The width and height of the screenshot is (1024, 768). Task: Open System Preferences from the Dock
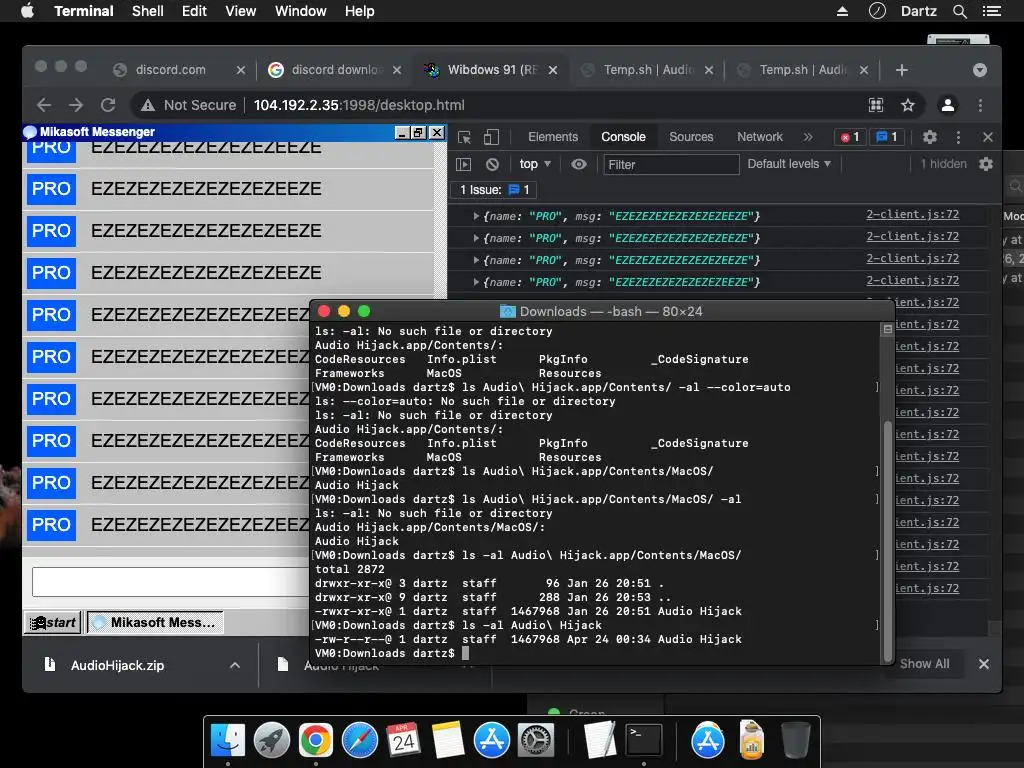point(536,741)
